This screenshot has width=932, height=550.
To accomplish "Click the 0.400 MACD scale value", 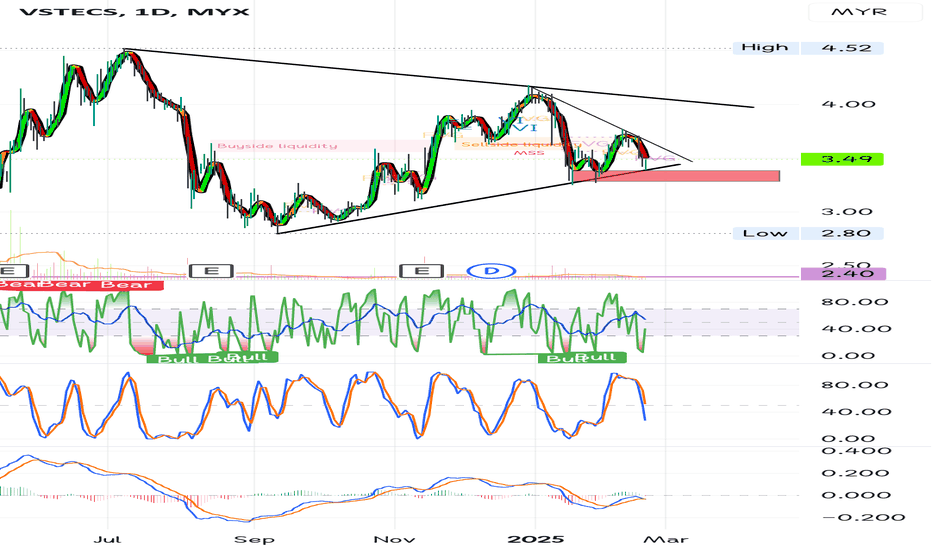I will (x=856, y=451).
